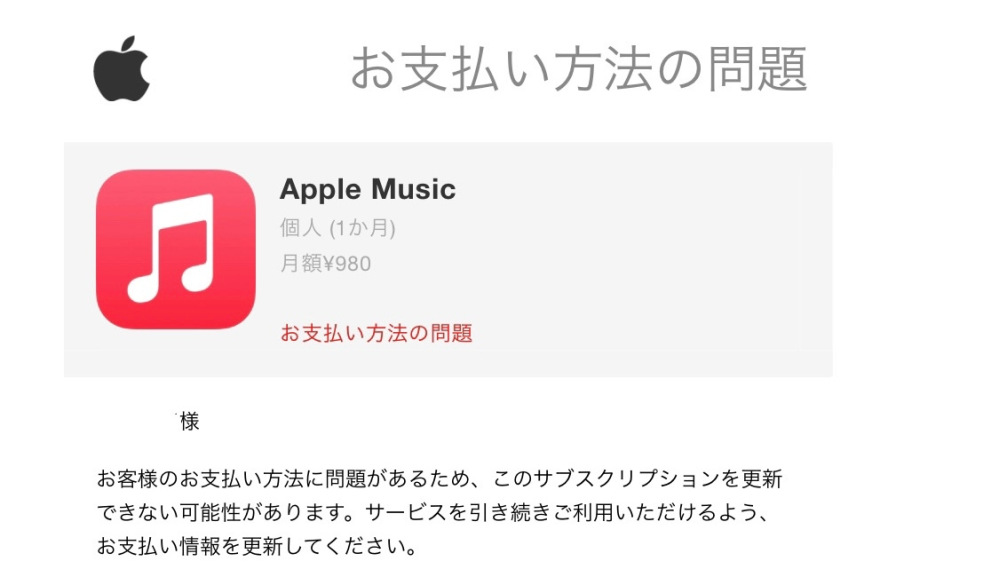999x577 pixels.
Task: Select the 個人 plan type text
Action: pyautogui.click(x=301, y=227)
